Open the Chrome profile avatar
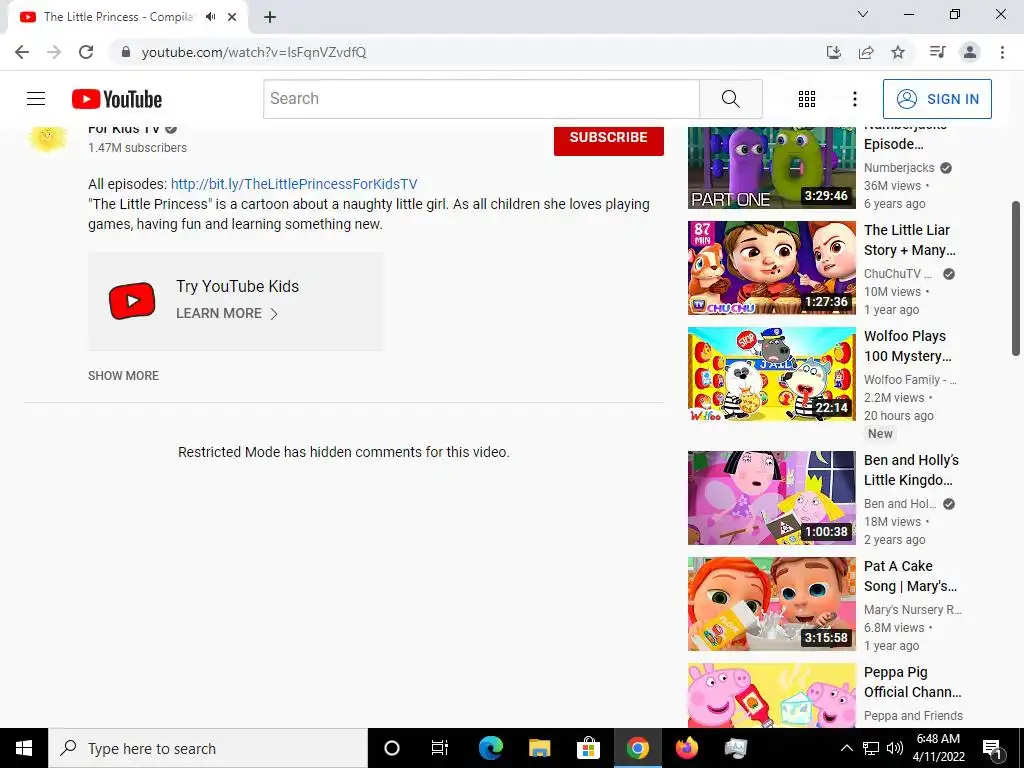Viewport: 1024px width, 768px height. (x=970, y=52)
